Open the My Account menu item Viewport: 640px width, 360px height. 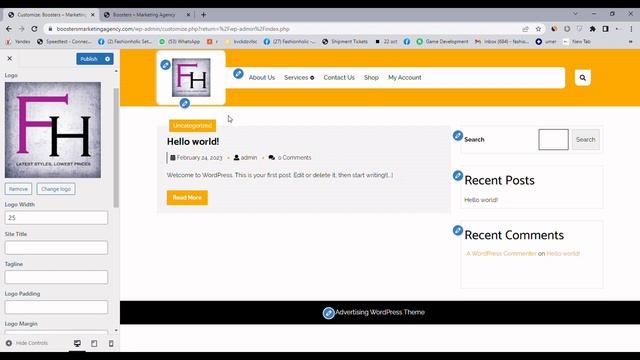404,78
